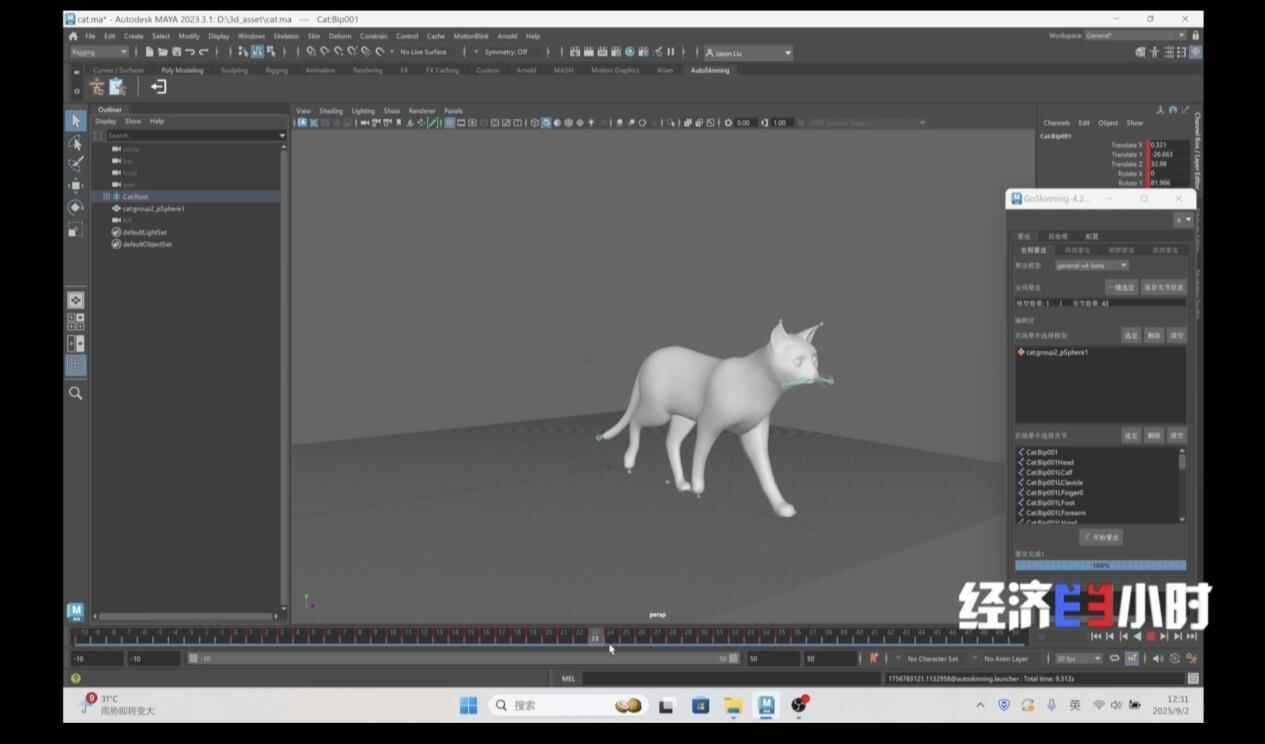Screen dimensions: 1265x744
Task: Toggle the audio mute icon near playback options
Action: pos(1158,659)
